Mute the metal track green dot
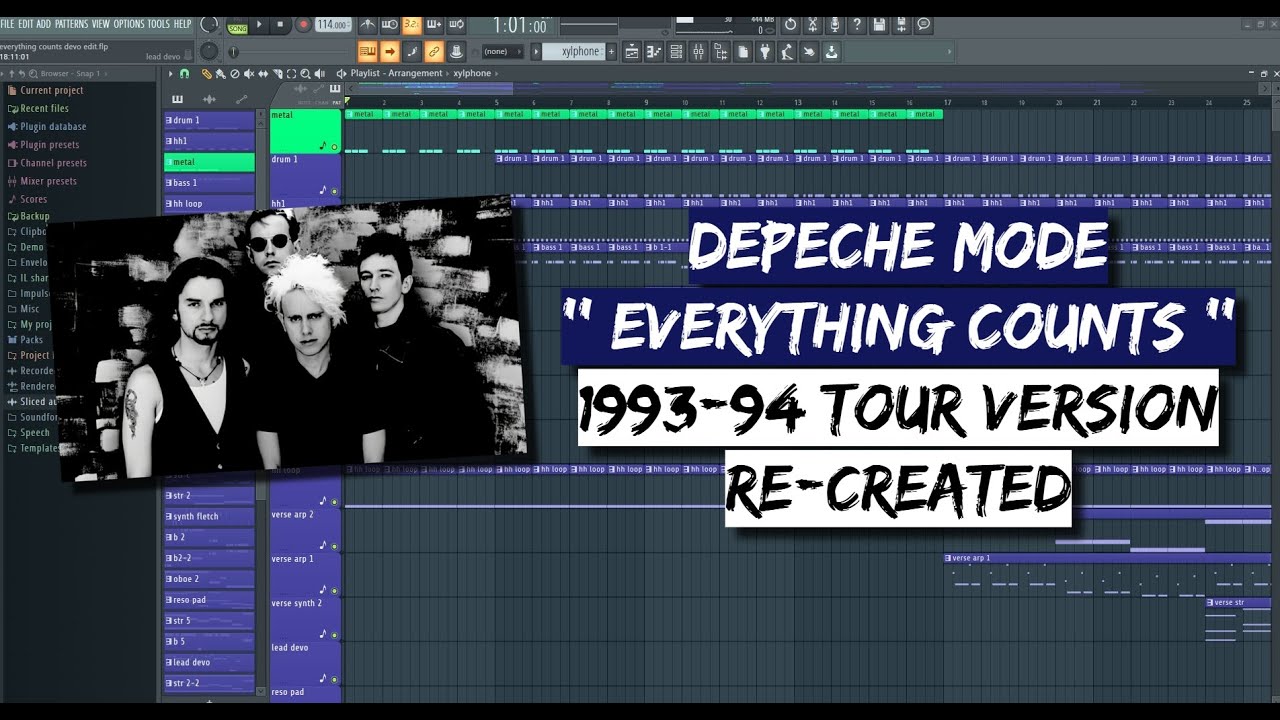Viewport: 1280px width, 720px height. [334, 148]
